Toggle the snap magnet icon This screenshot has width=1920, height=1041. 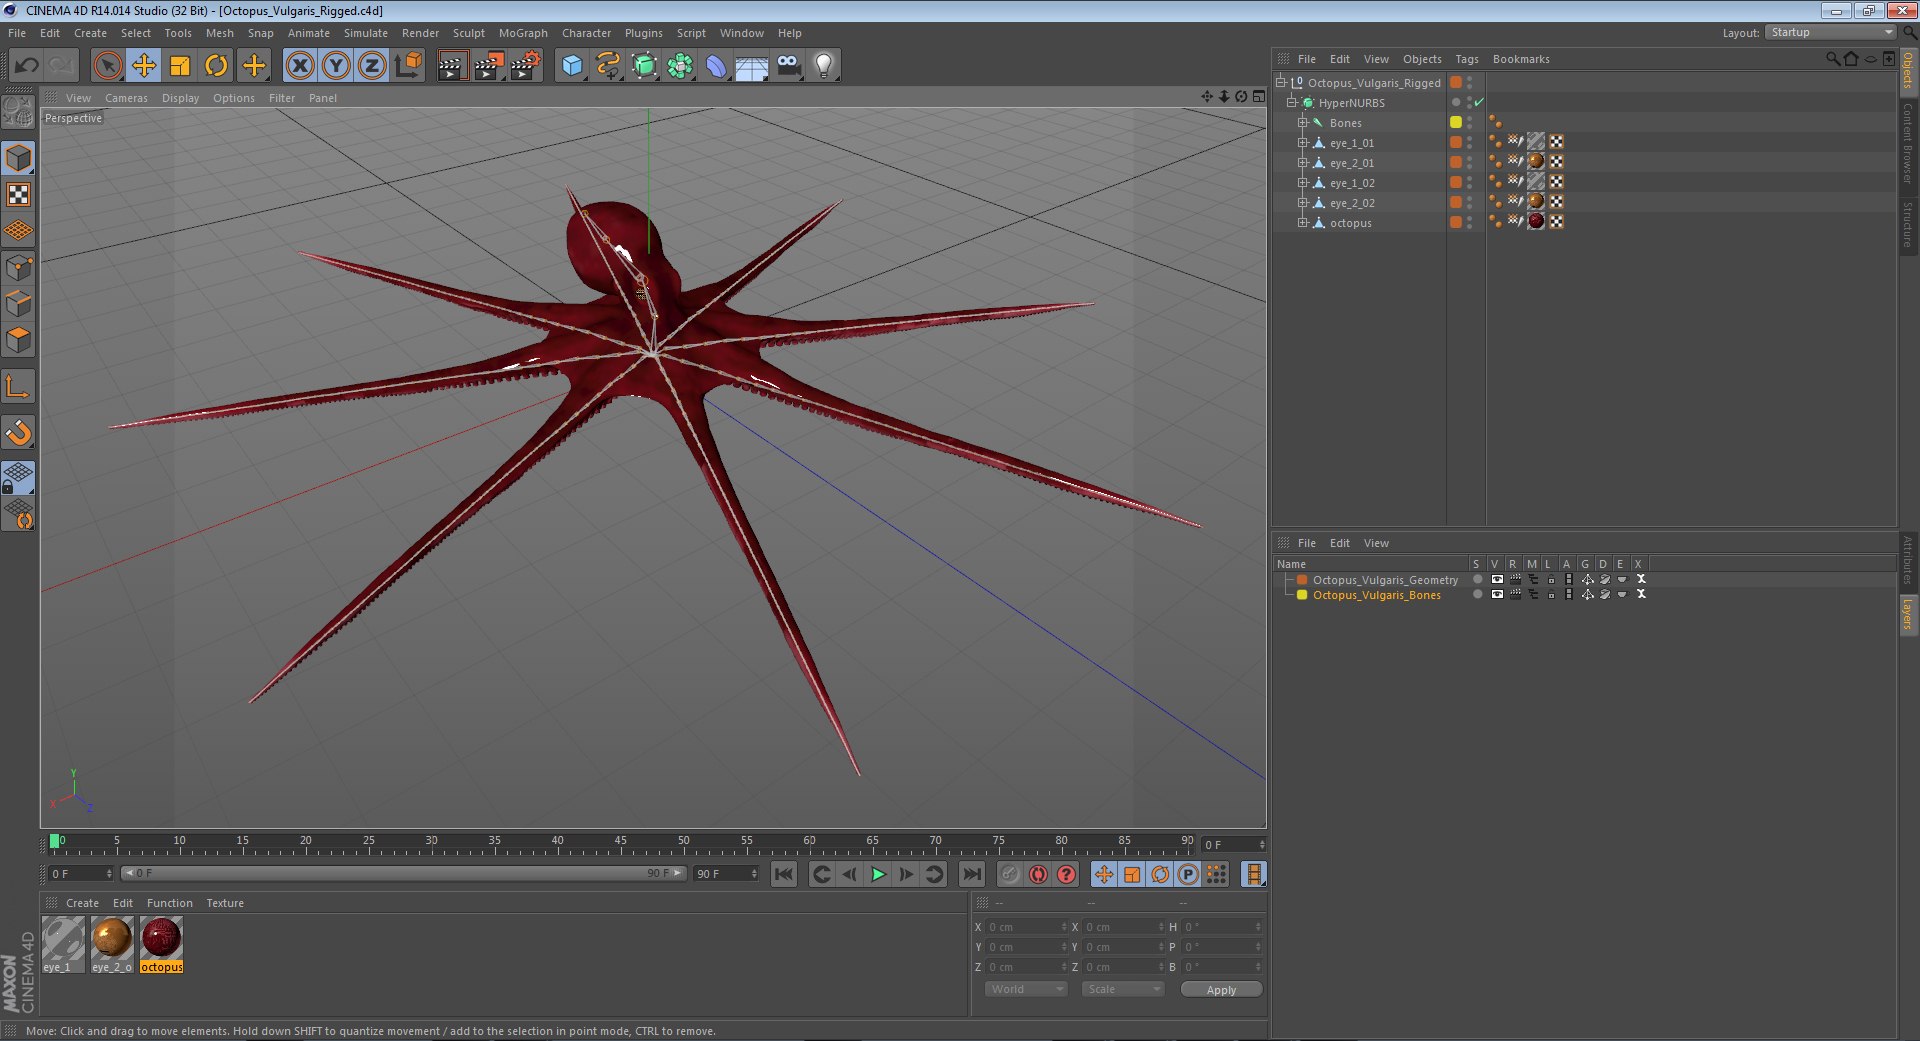coord(18,432)
